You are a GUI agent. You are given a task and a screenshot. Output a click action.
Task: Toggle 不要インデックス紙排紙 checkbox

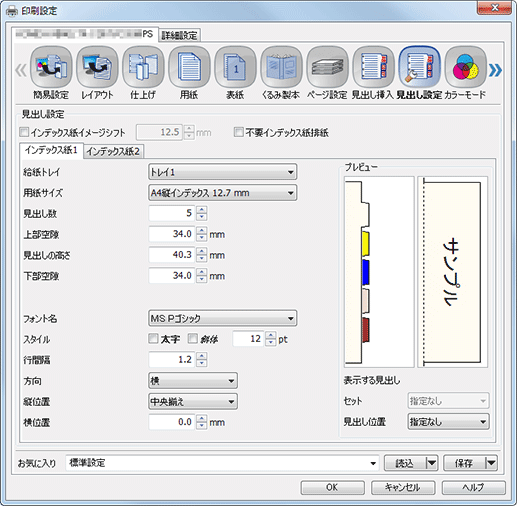click(x=239, y=132)
